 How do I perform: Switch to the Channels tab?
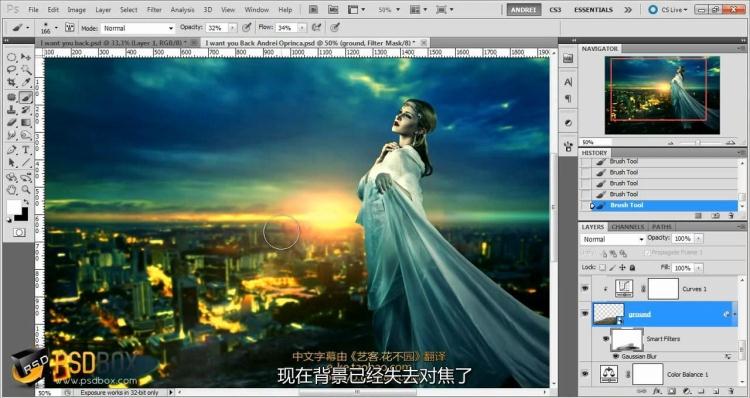pos(628,227)
